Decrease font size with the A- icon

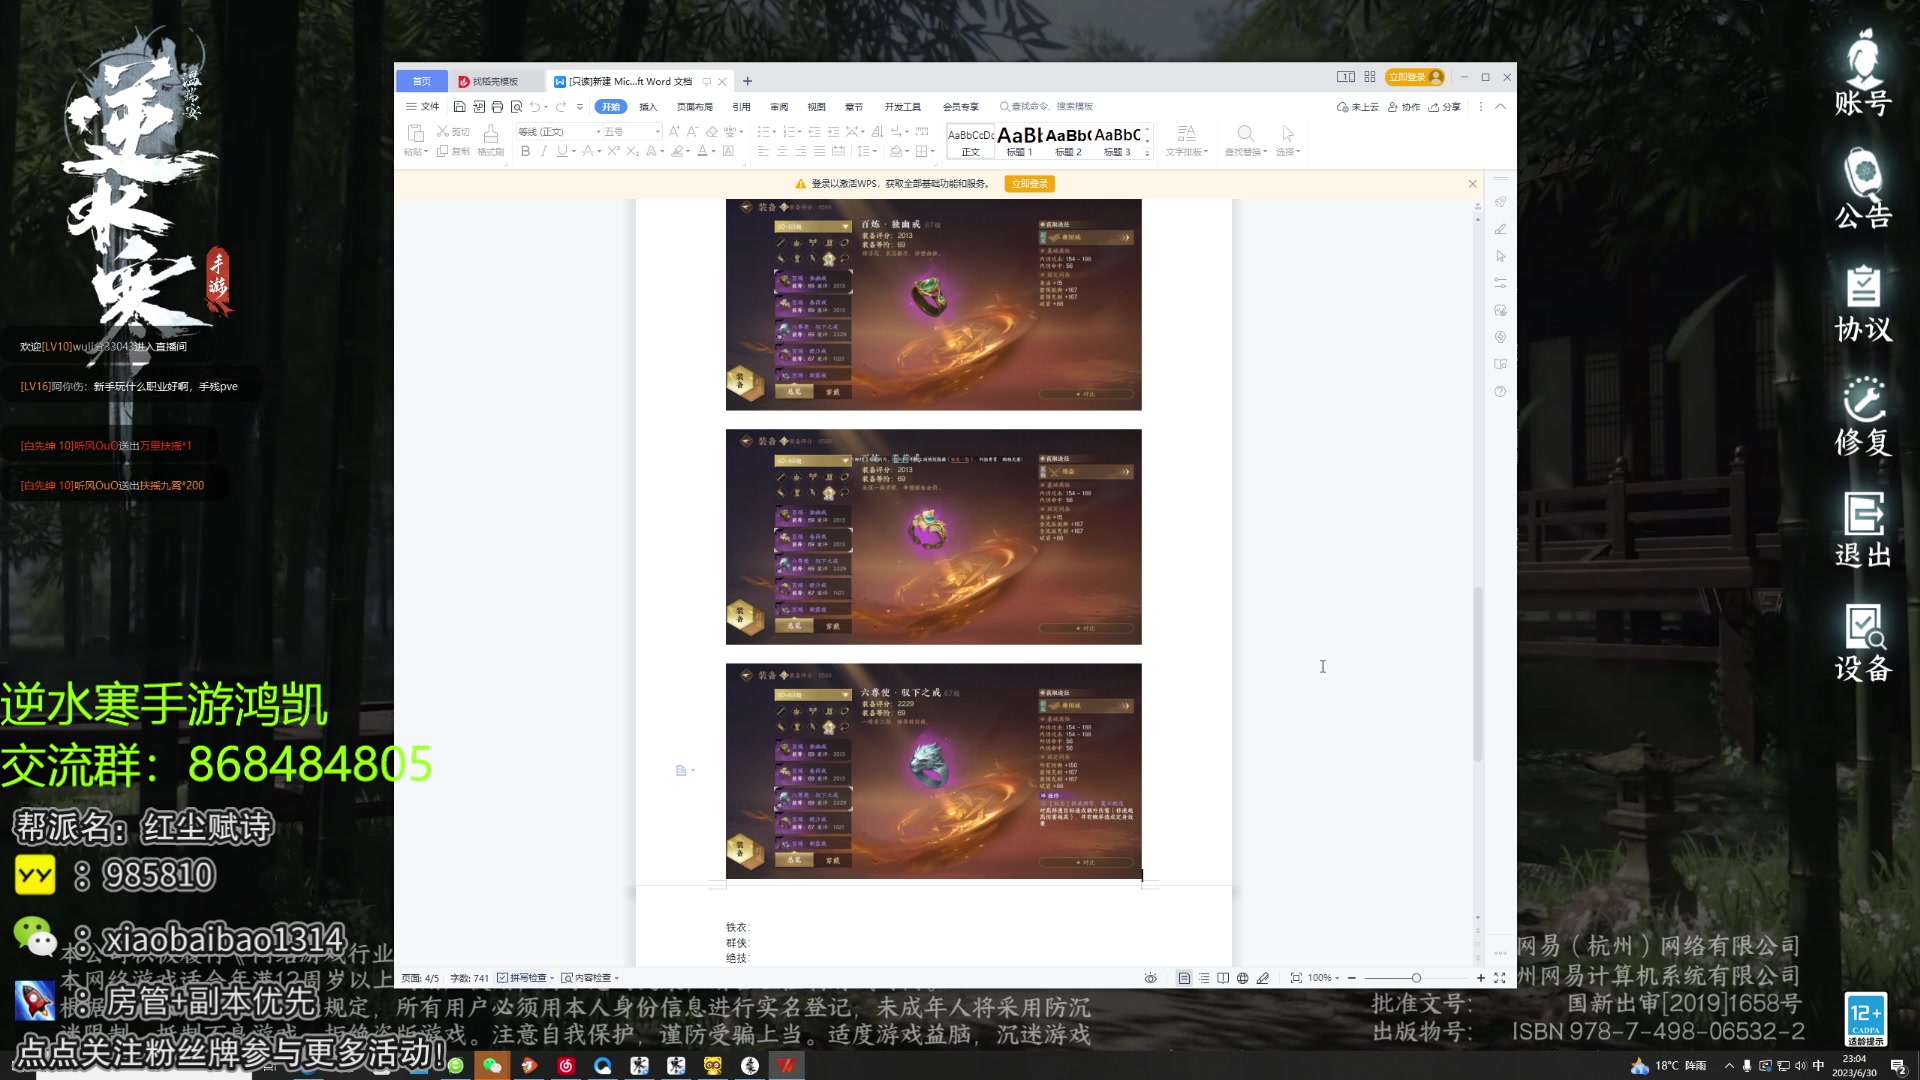(692, 132)
